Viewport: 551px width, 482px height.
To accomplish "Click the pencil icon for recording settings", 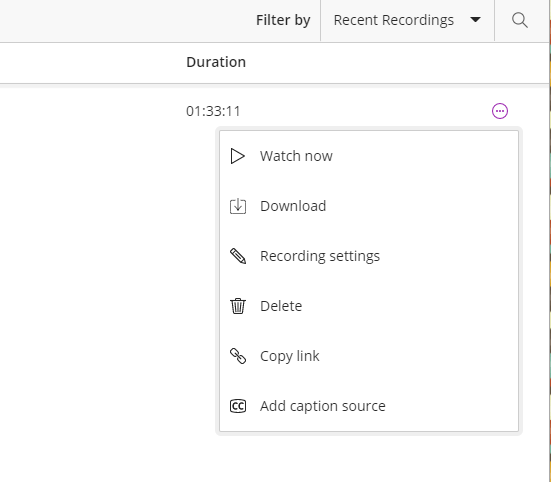I will (238, 256).
